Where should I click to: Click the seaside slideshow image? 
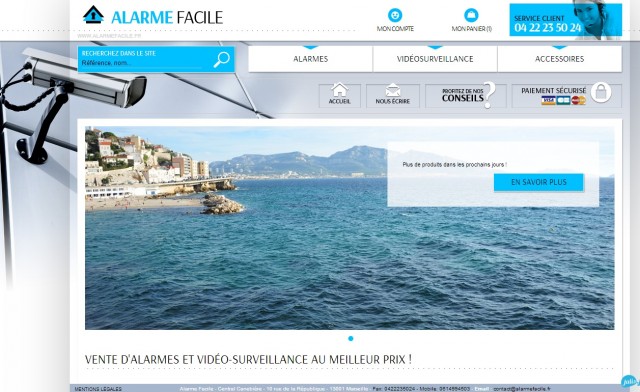point(349,228)
